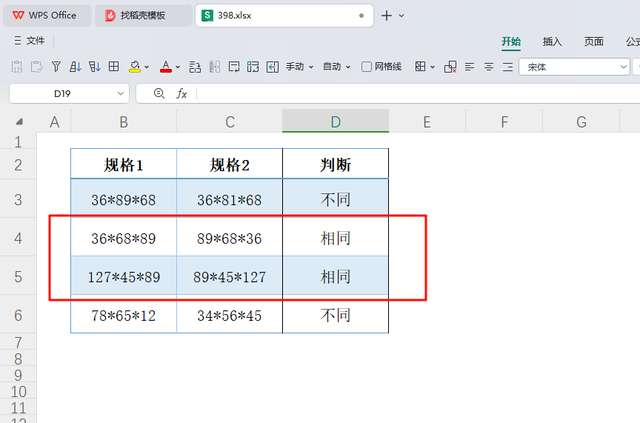Image resolution: width=640 pixels, height=423 pixels.
Task: Select column D header
Action: 336,122
